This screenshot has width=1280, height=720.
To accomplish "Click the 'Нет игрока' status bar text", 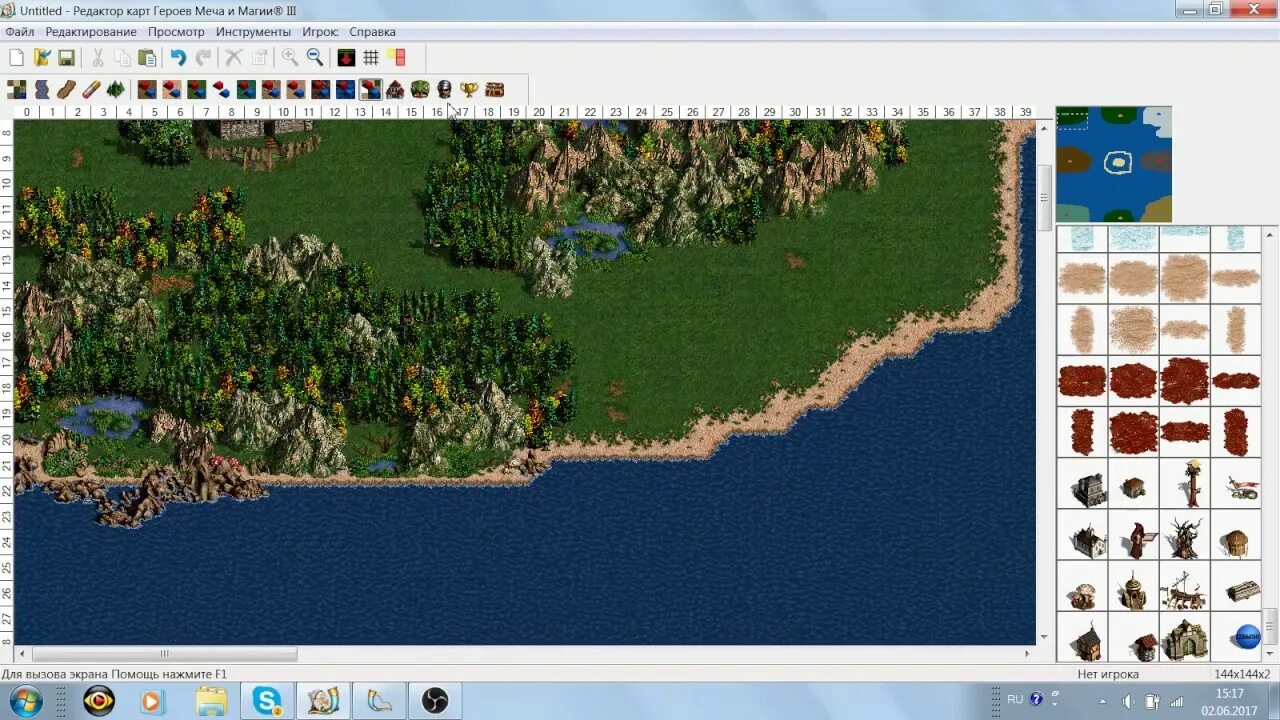I will 1108,674.
